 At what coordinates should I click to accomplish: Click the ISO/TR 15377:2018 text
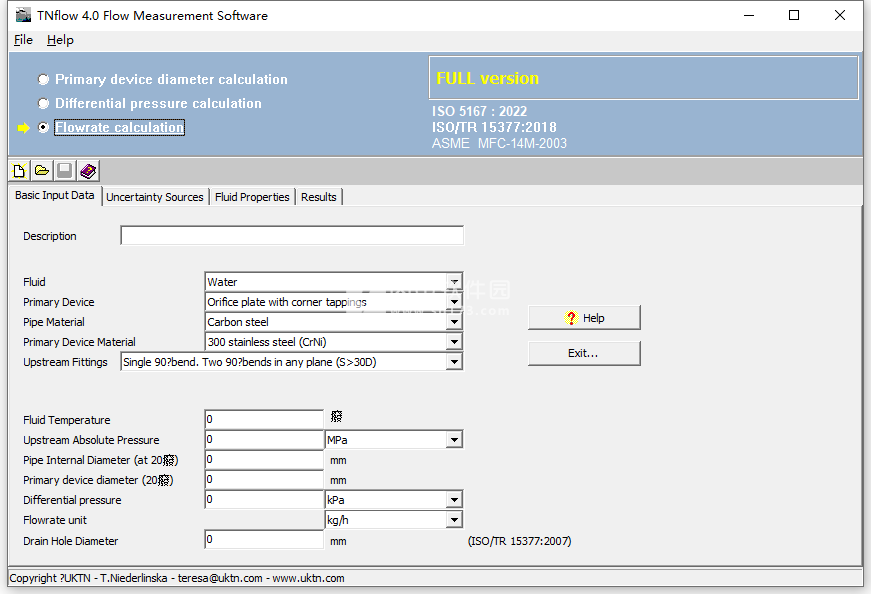click(x=494, y=127)
